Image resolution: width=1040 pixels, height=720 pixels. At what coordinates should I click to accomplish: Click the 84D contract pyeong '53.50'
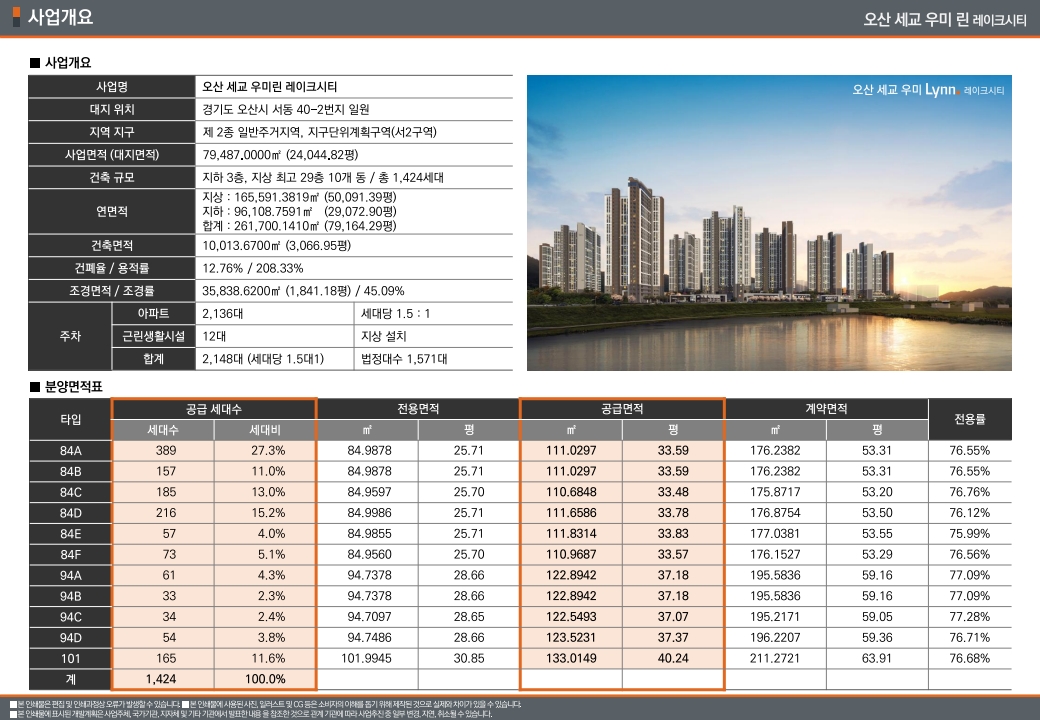pos(877,513)
